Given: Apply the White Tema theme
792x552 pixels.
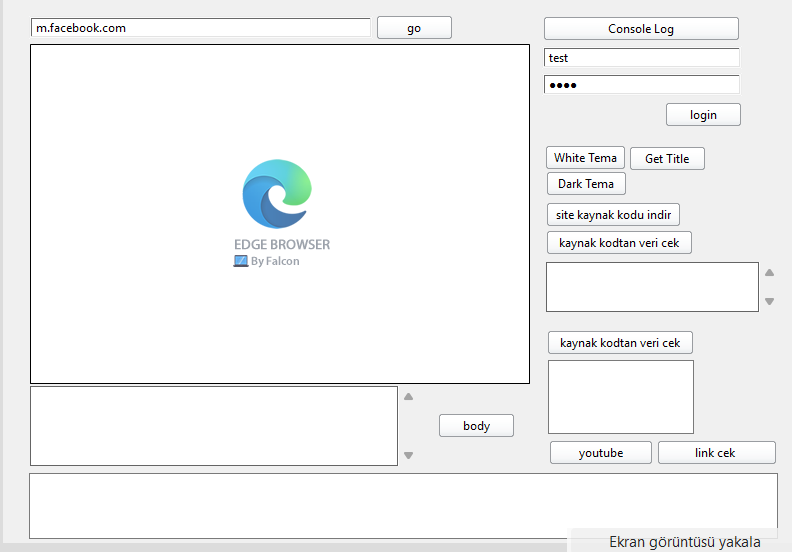Looking at the screenshot, I should (585, 158).
